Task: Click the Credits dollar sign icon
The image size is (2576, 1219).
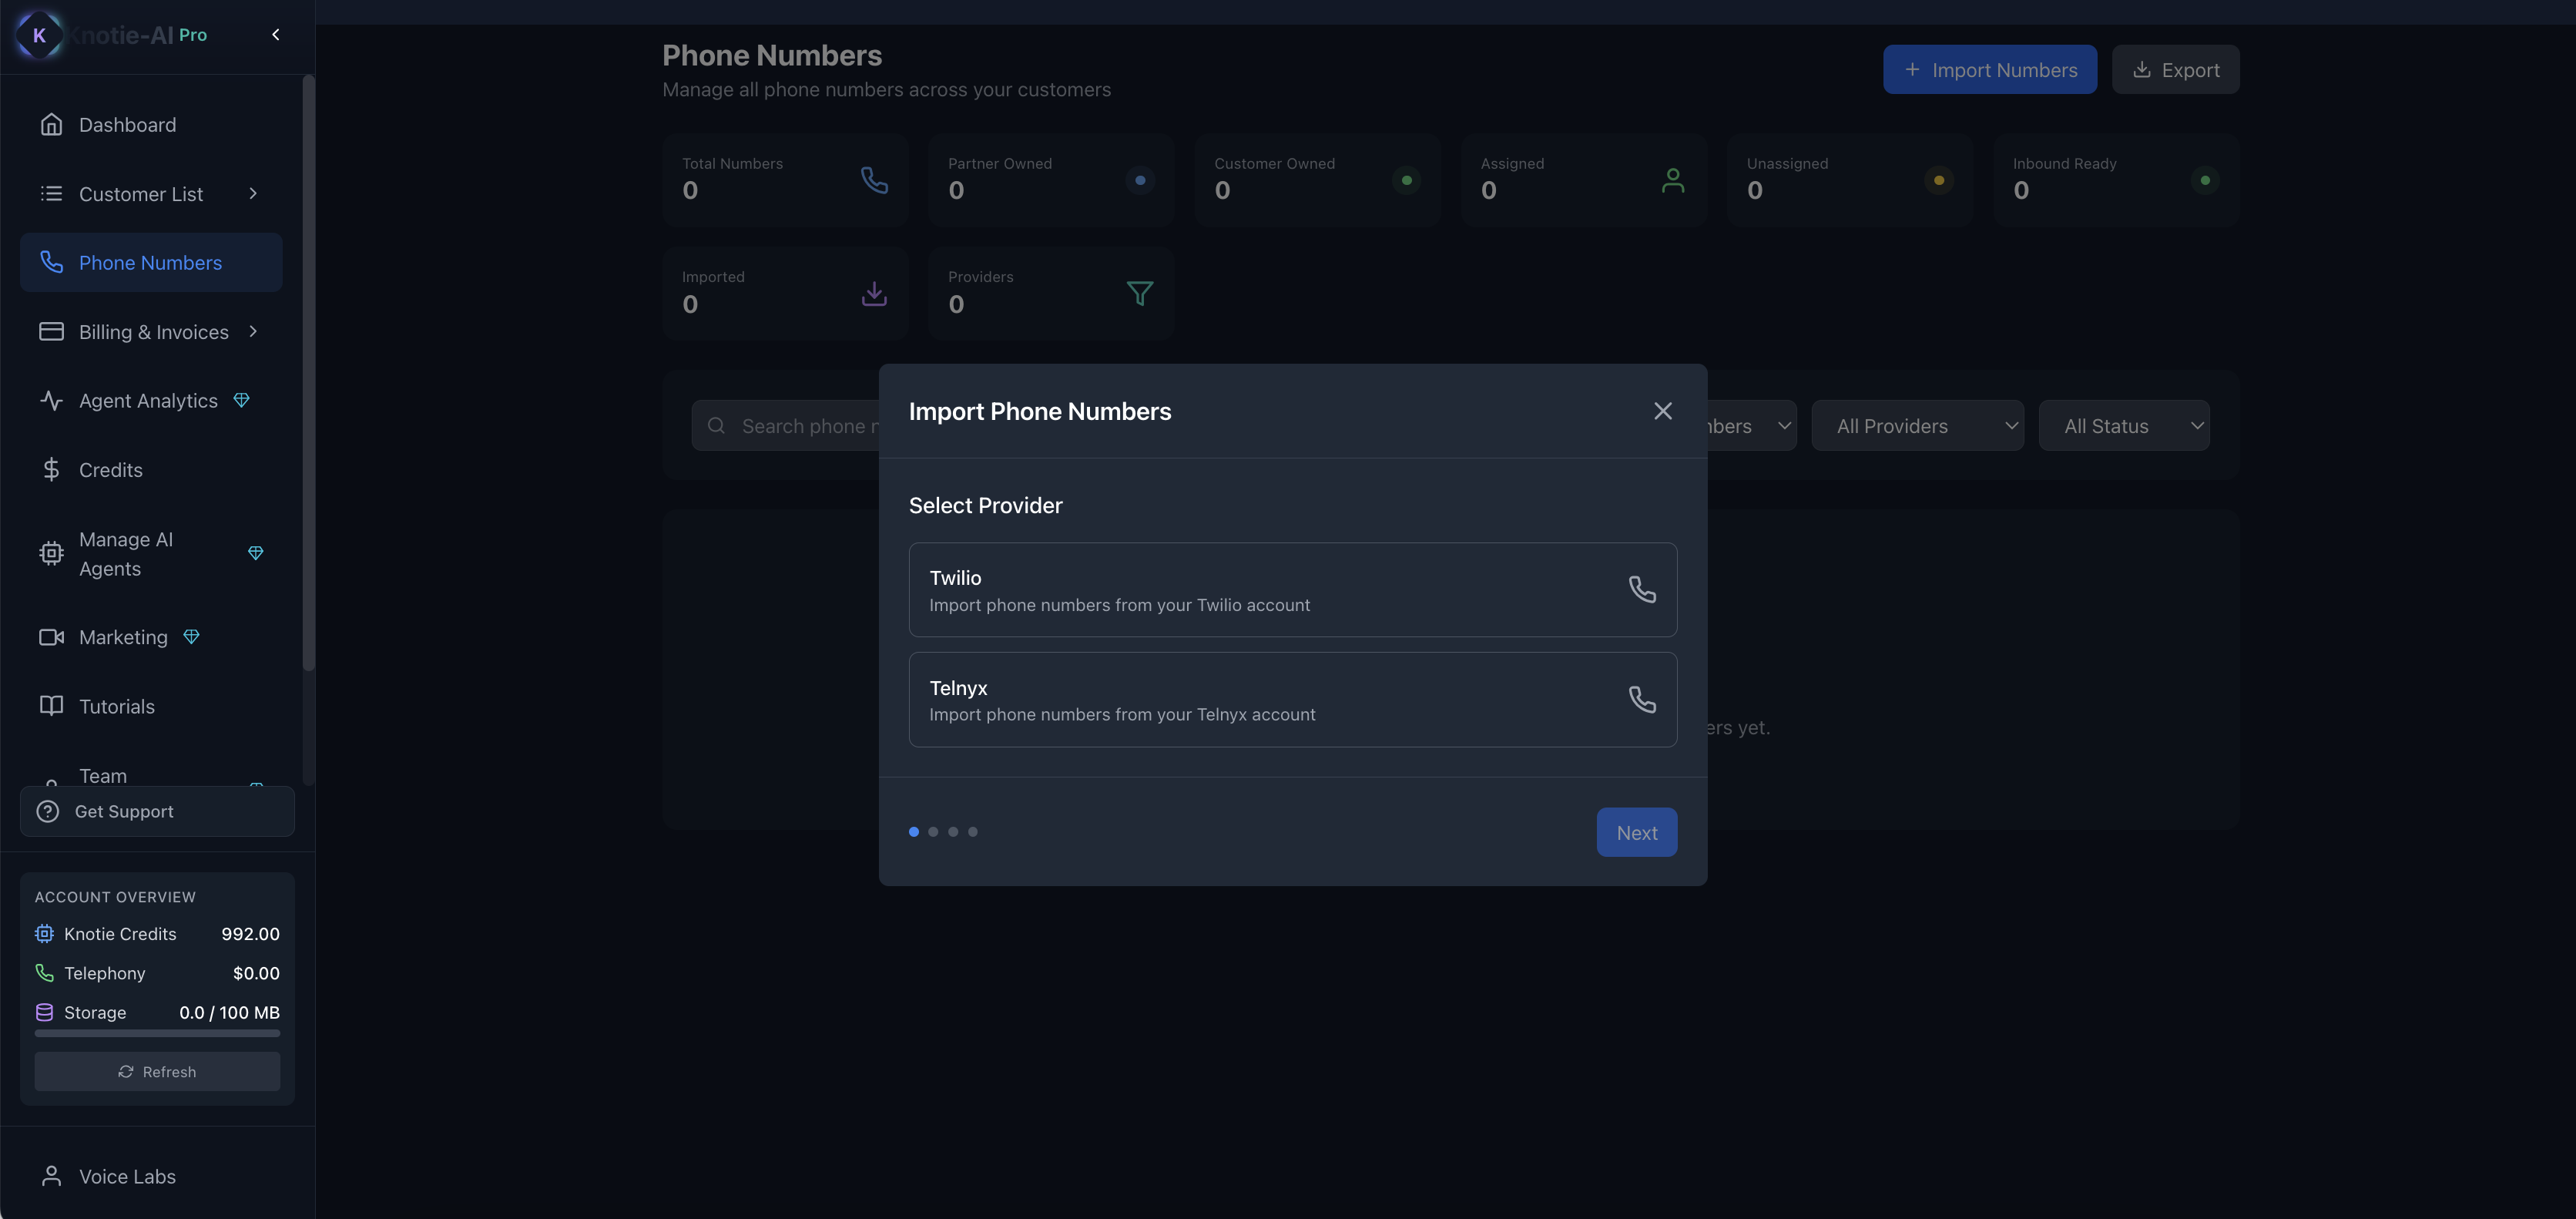Action: 51,470
